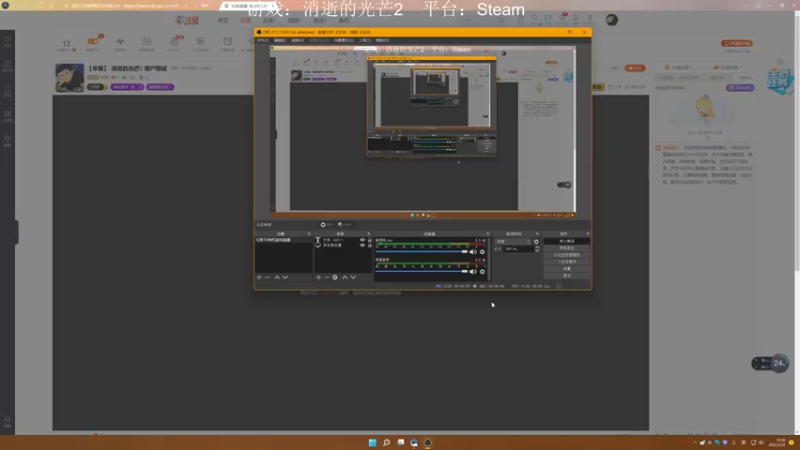Click user profile avatar in site header
The image size is (800, 450).
point(612,20)
